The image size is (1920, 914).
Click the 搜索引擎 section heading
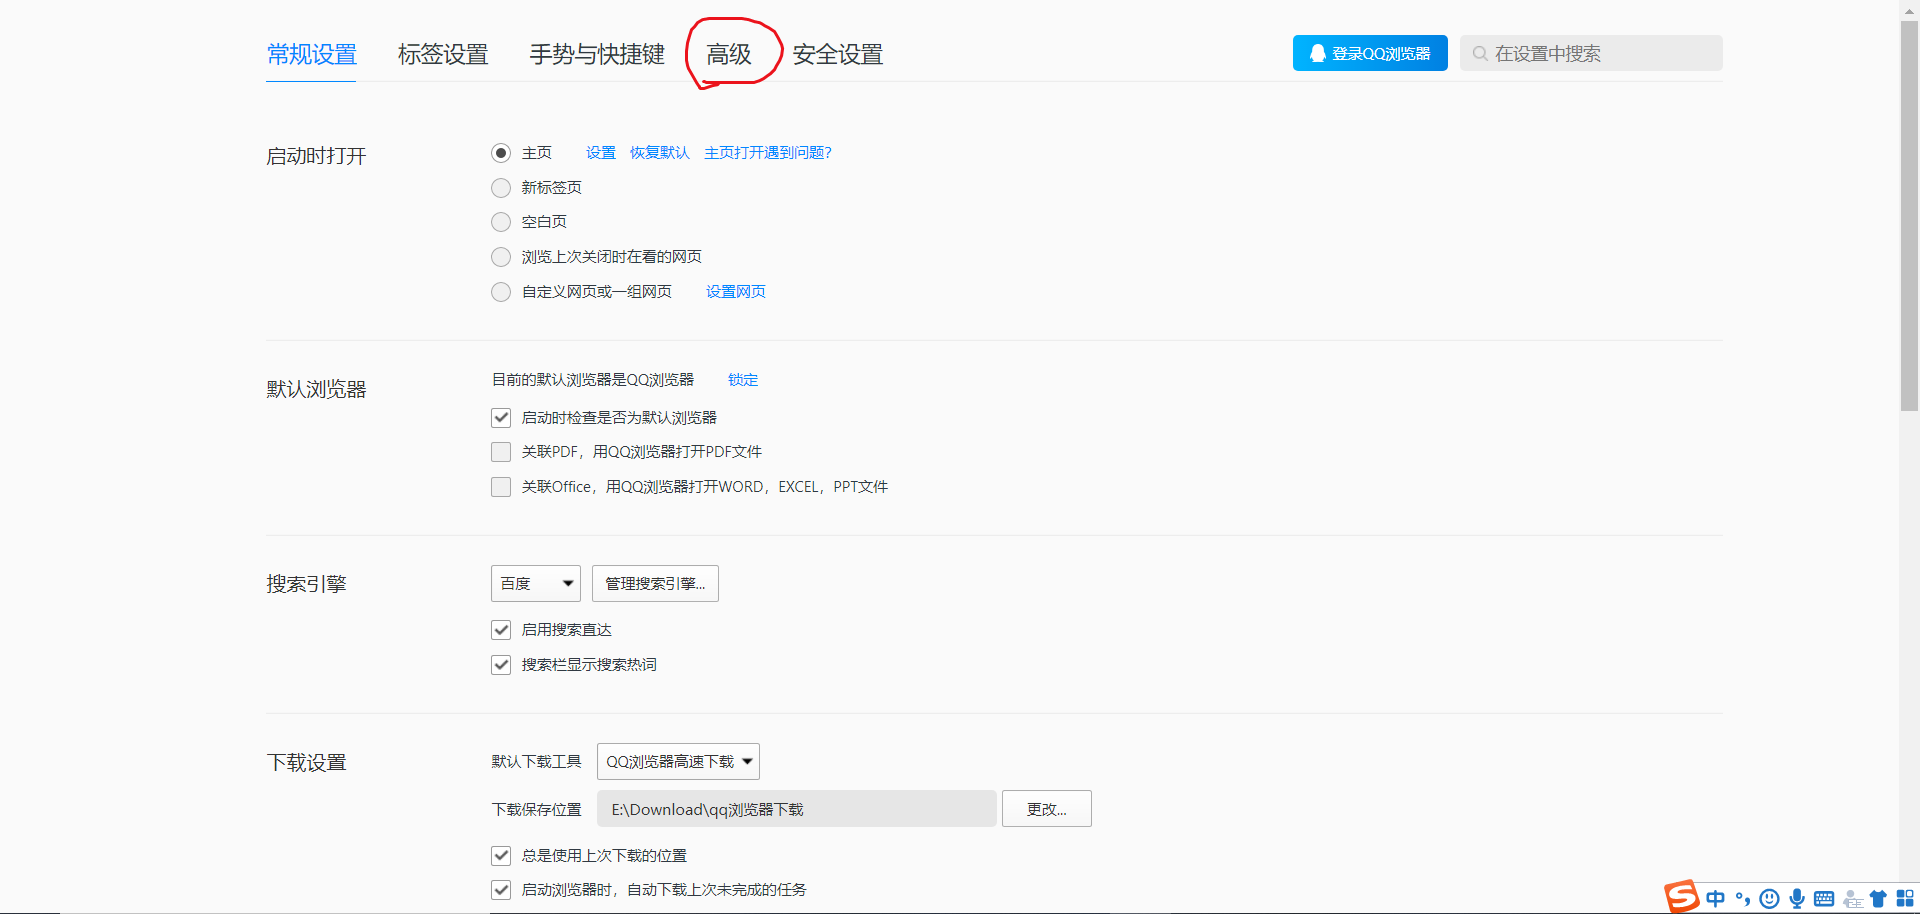(306, 584)
